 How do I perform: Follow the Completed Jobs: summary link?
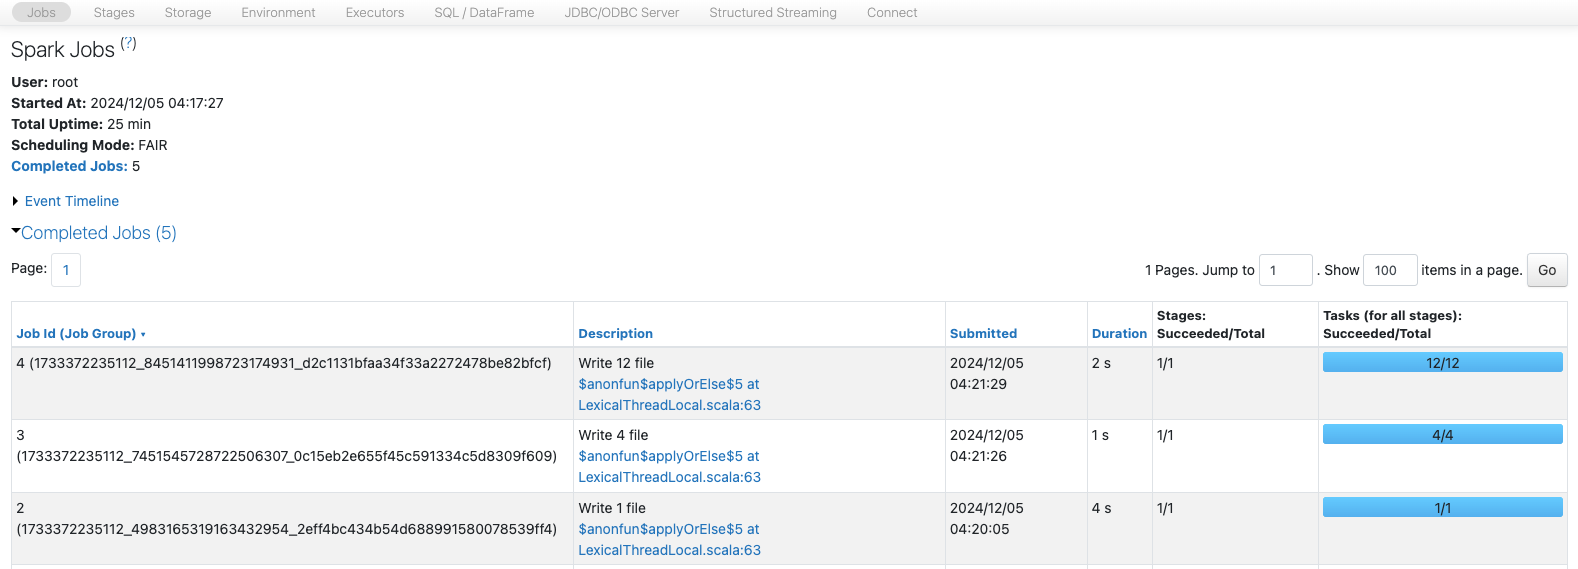click(x=69, y=166)
